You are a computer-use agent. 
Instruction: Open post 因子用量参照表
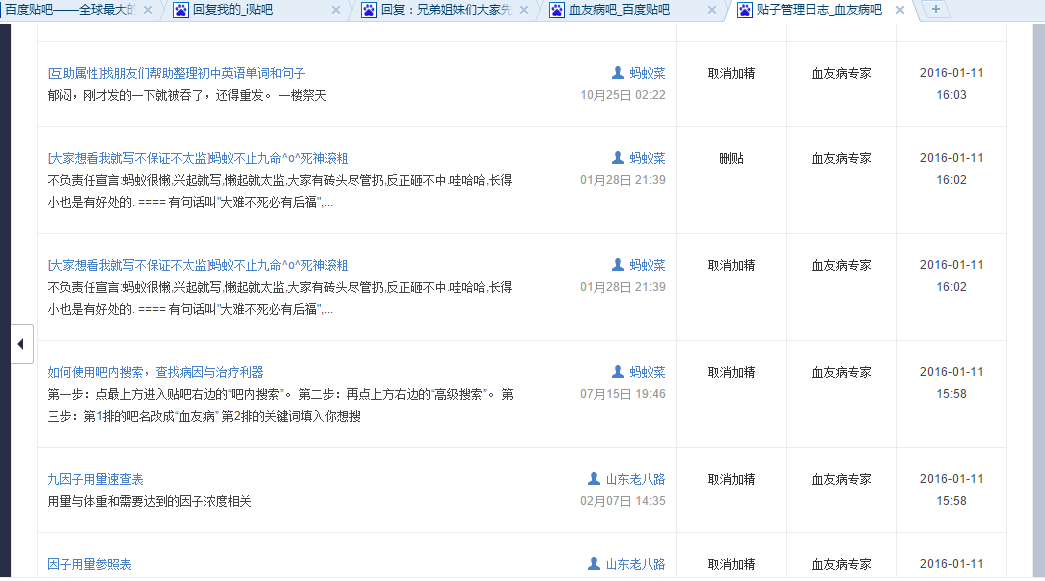89,564
